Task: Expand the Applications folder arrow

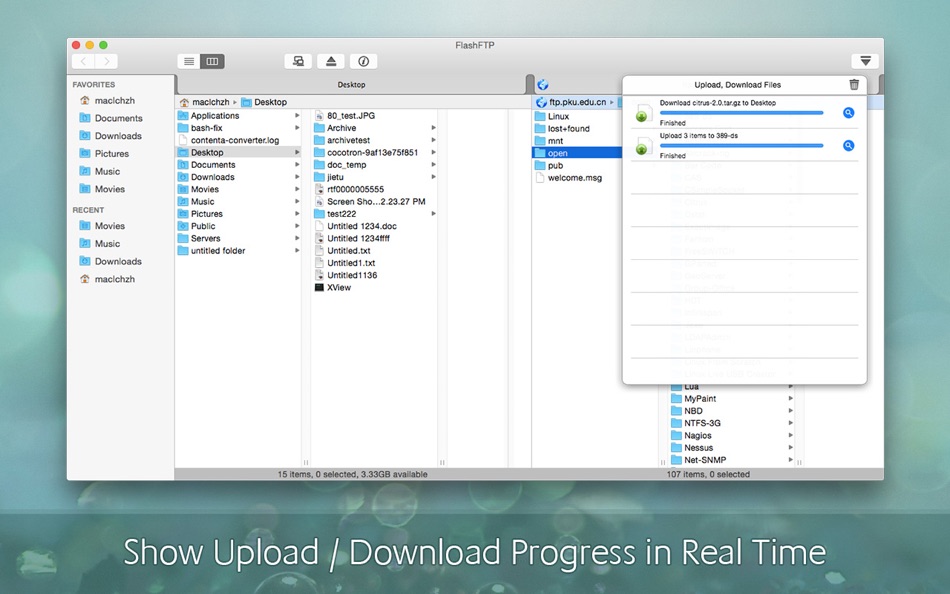Action: [297, 115]
